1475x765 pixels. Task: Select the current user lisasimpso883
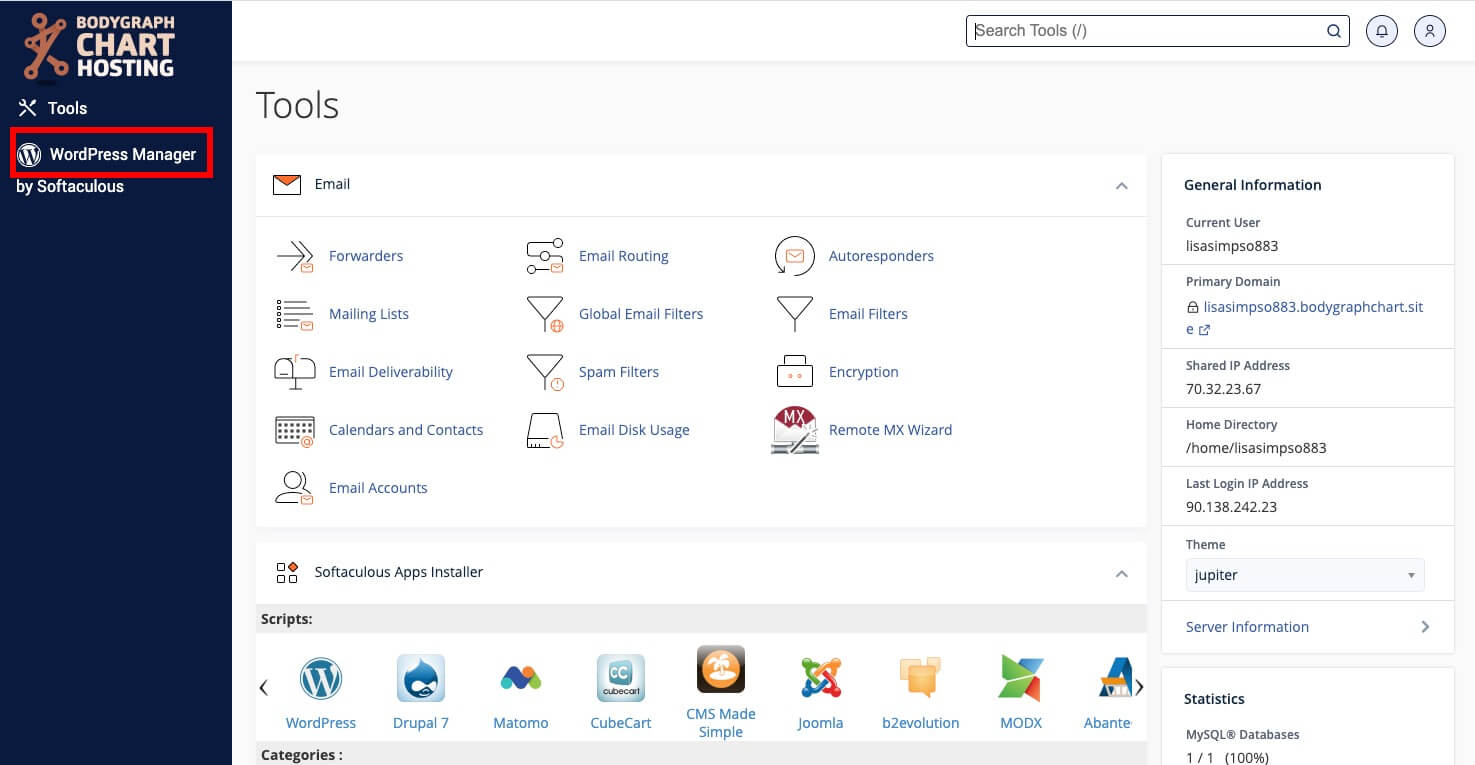(1232, 246)
